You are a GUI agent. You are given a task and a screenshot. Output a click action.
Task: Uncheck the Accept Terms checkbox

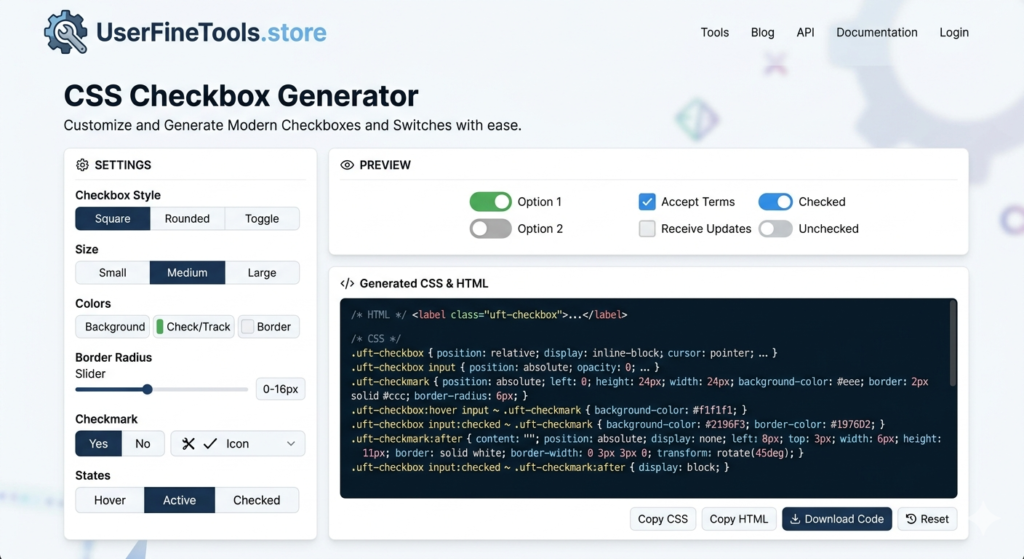point(647,202)
